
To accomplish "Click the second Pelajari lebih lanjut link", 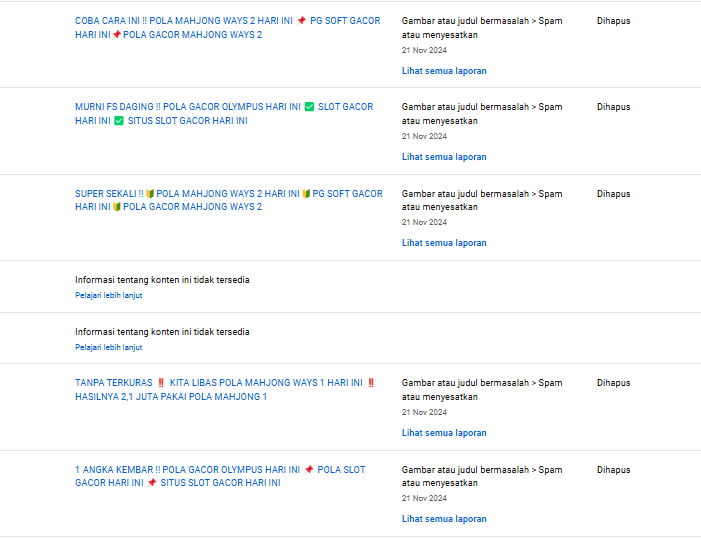I will 109,347.
